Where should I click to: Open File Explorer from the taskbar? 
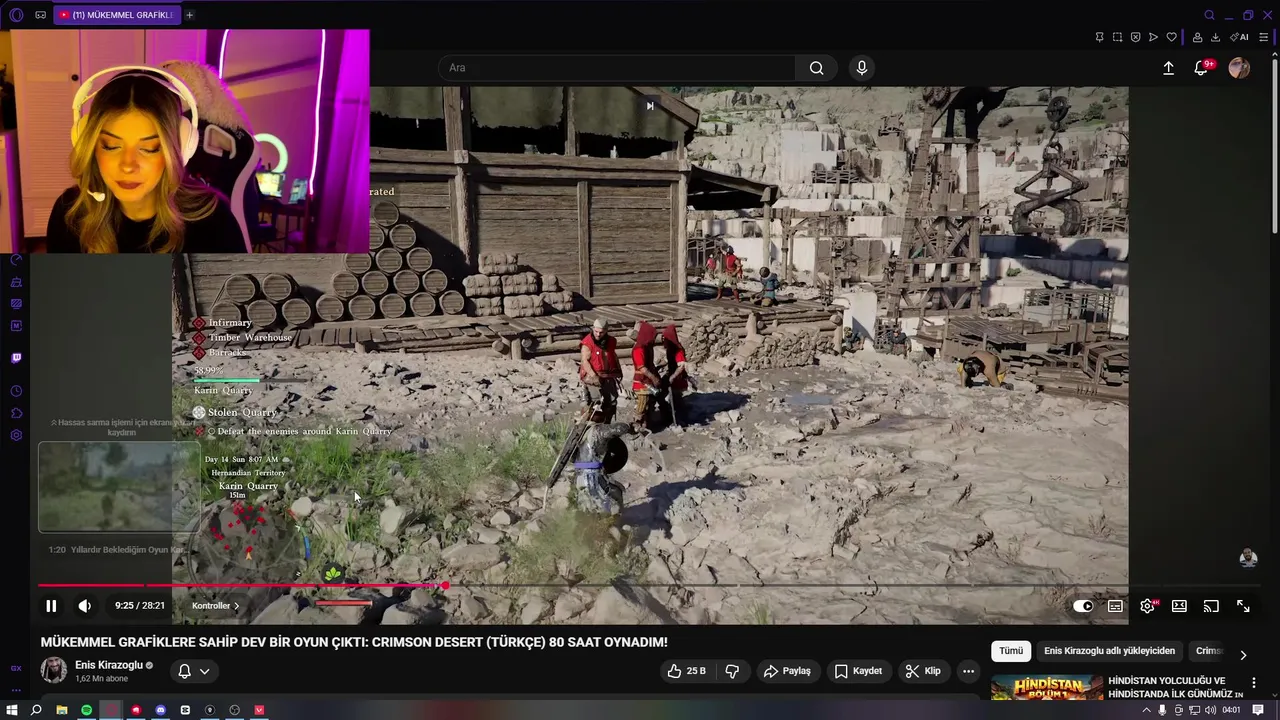pos(61,710)
